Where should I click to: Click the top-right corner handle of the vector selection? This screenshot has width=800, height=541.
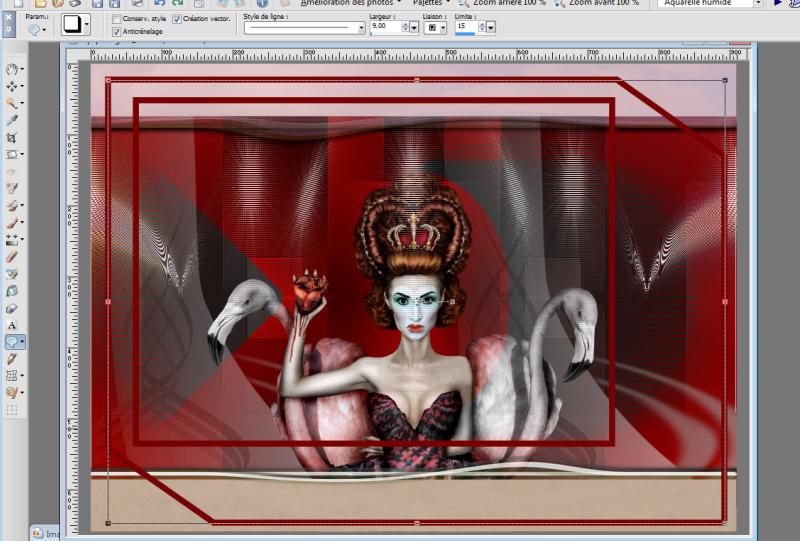[x=725, y=80]
